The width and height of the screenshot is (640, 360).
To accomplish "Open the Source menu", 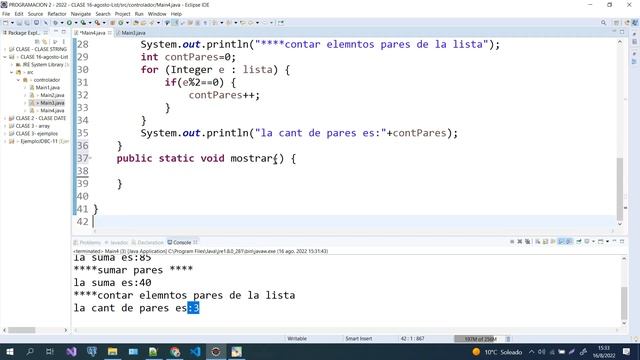I will click(35, 14).
